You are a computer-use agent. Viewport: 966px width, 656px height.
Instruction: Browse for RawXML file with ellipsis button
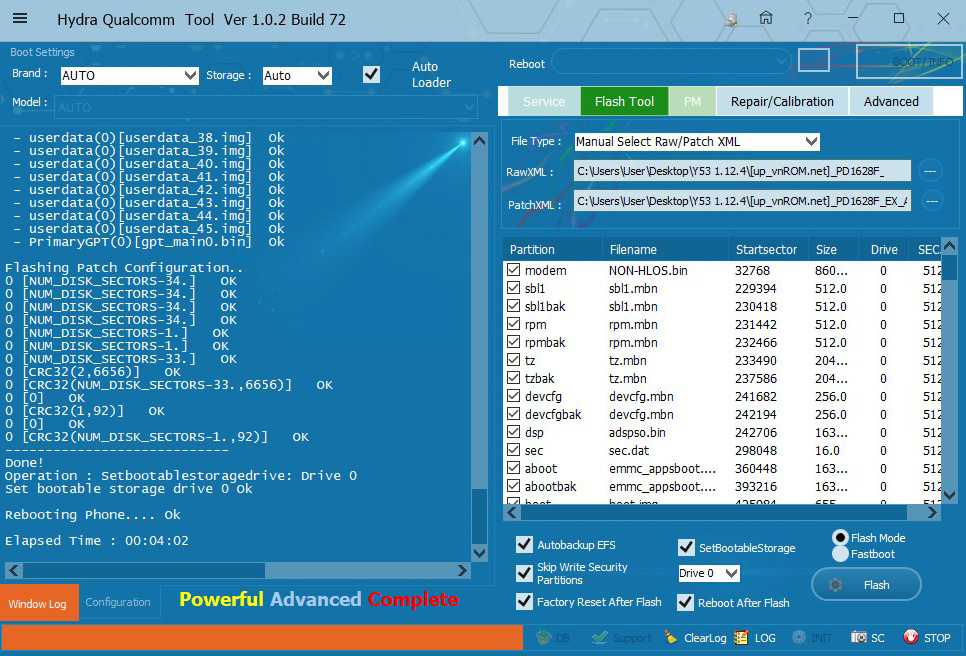930,171
